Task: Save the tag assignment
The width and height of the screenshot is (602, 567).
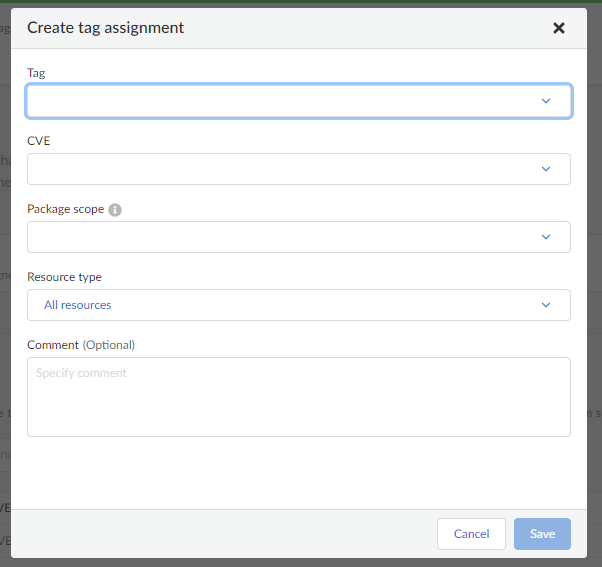Action: (542, 534)
